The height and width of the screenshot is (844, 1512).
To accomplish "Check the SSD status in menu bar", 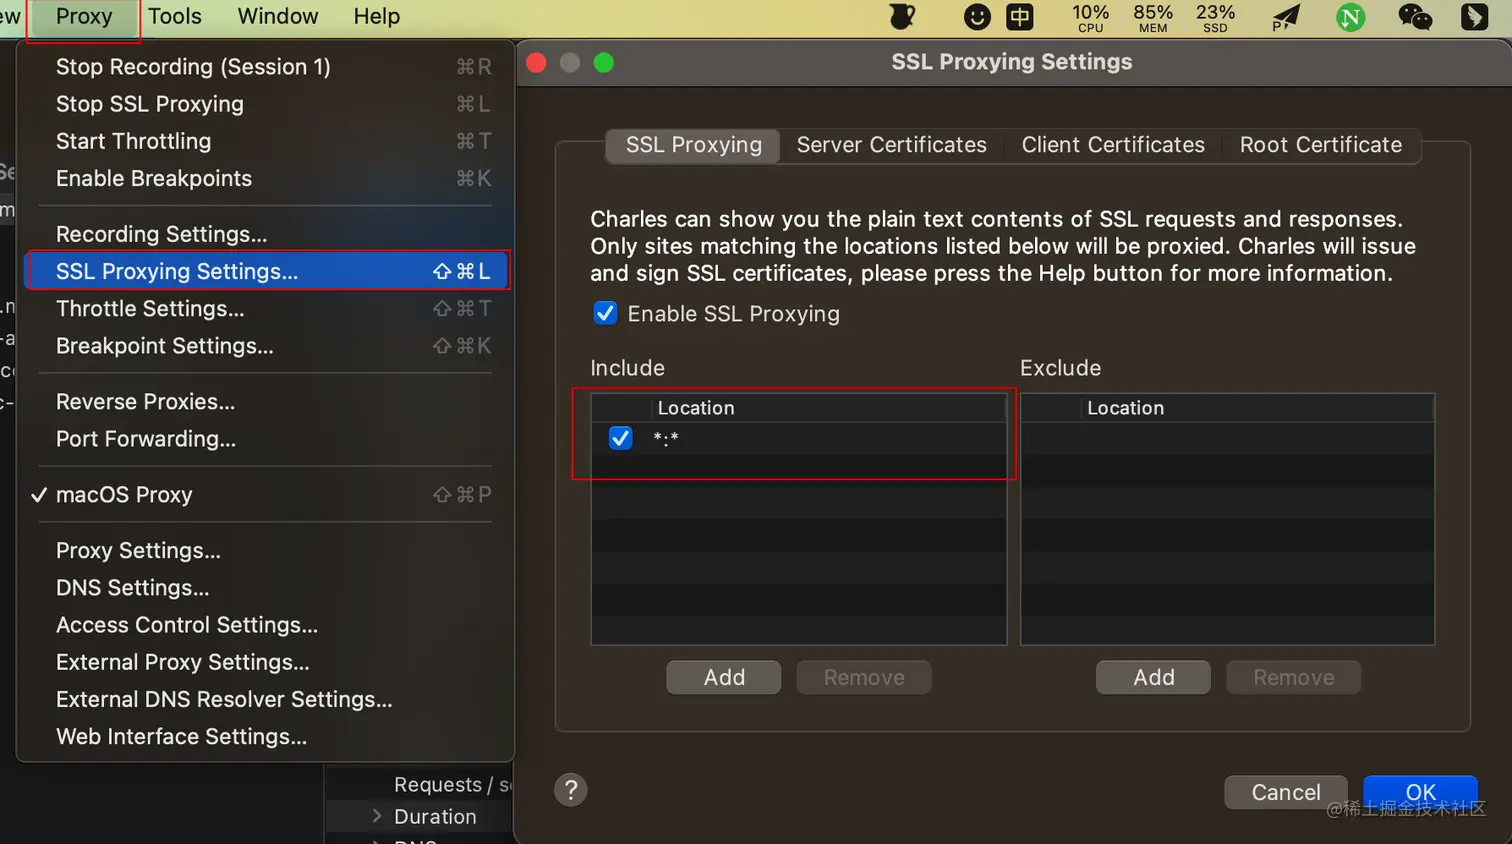I will click(1215, 16).
